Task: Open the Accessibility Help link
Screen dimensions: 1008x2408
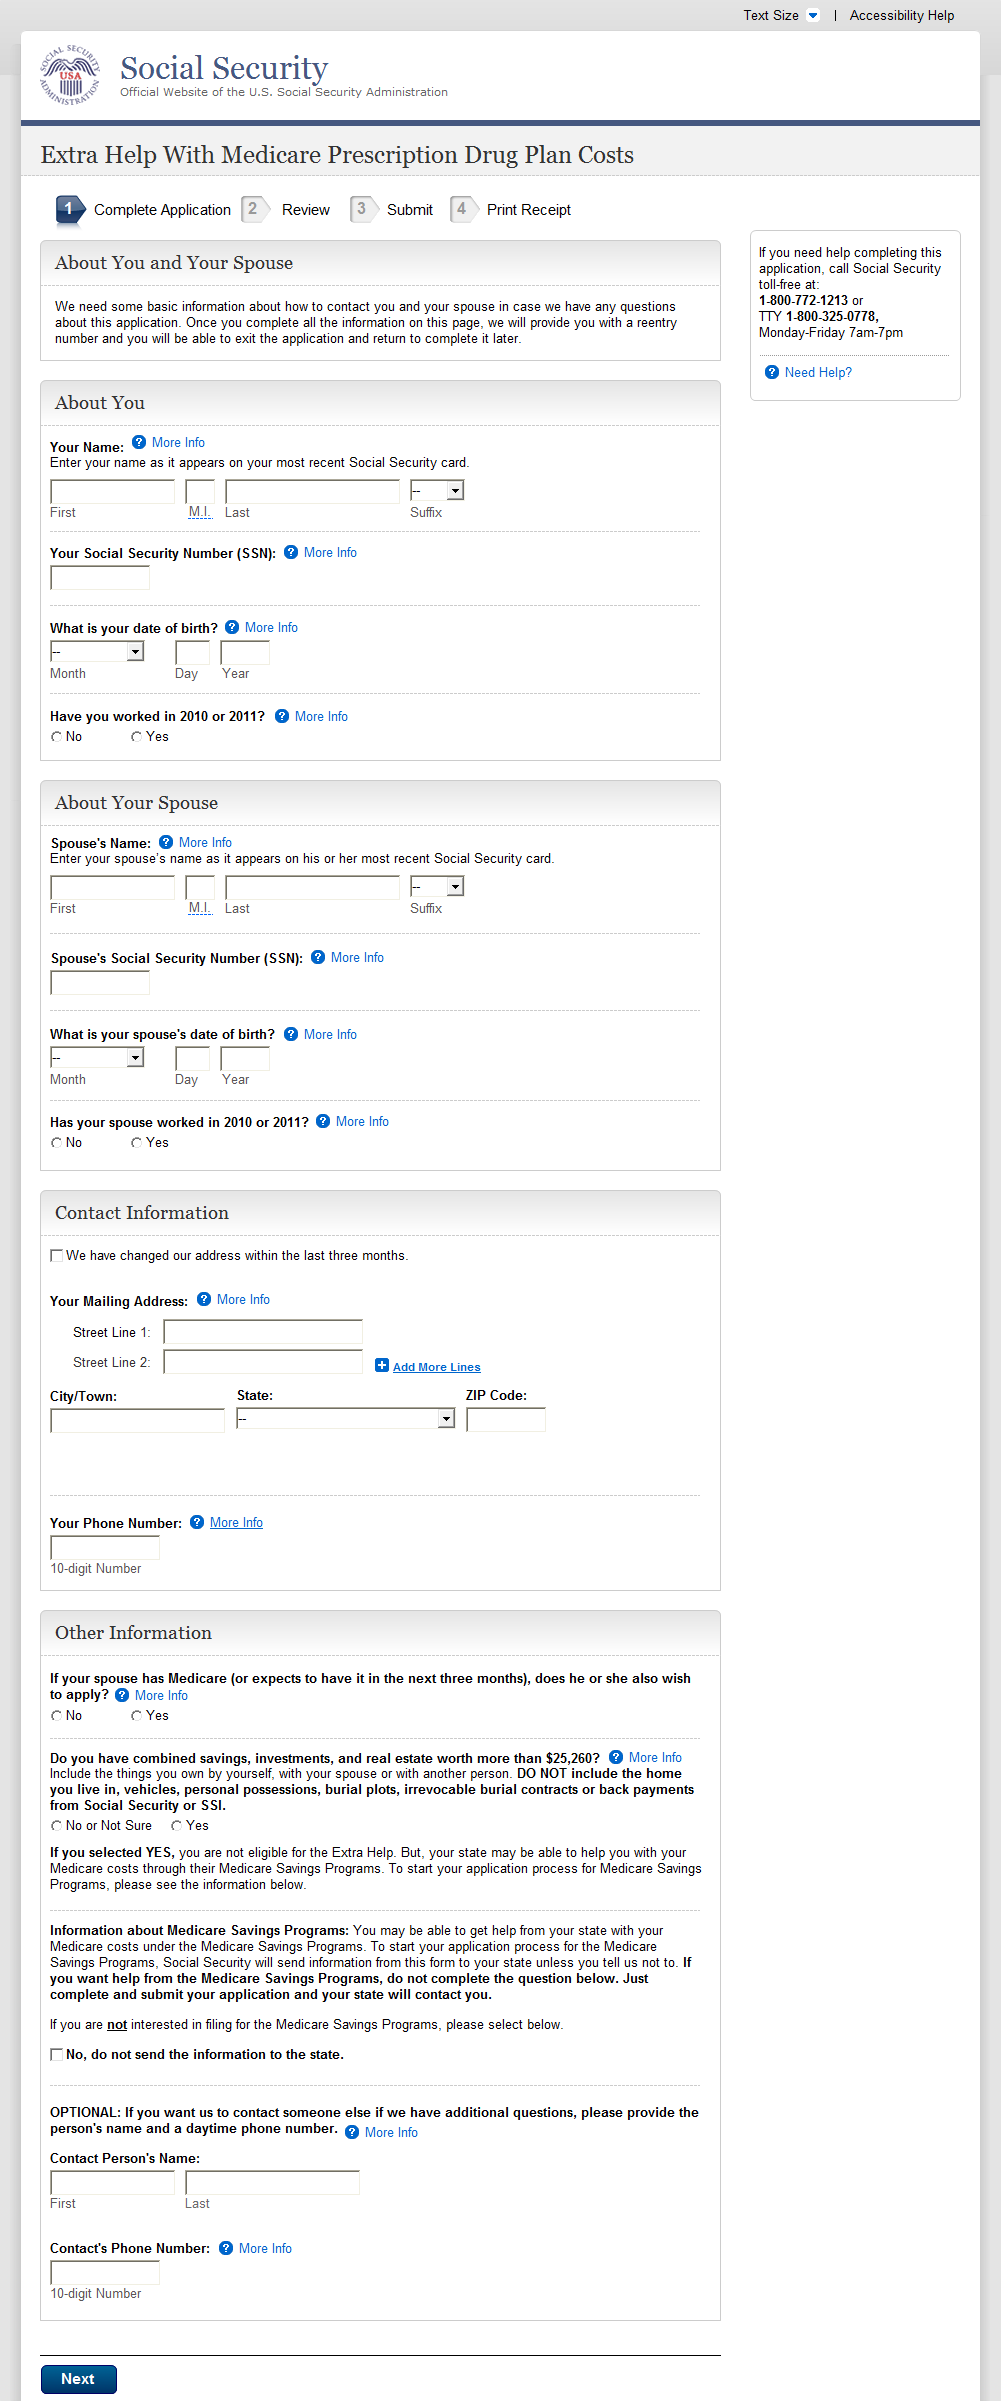Action: [x=901, y=15]
